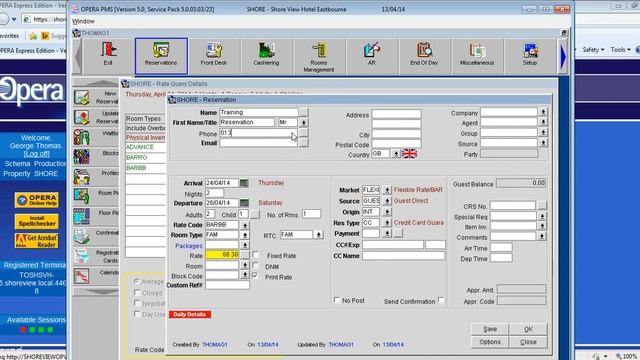Image resolution: width=640 pixels, height=360 pixels.
Task: Click Calendar sidebar icon
Action: [x=82, y=276]
